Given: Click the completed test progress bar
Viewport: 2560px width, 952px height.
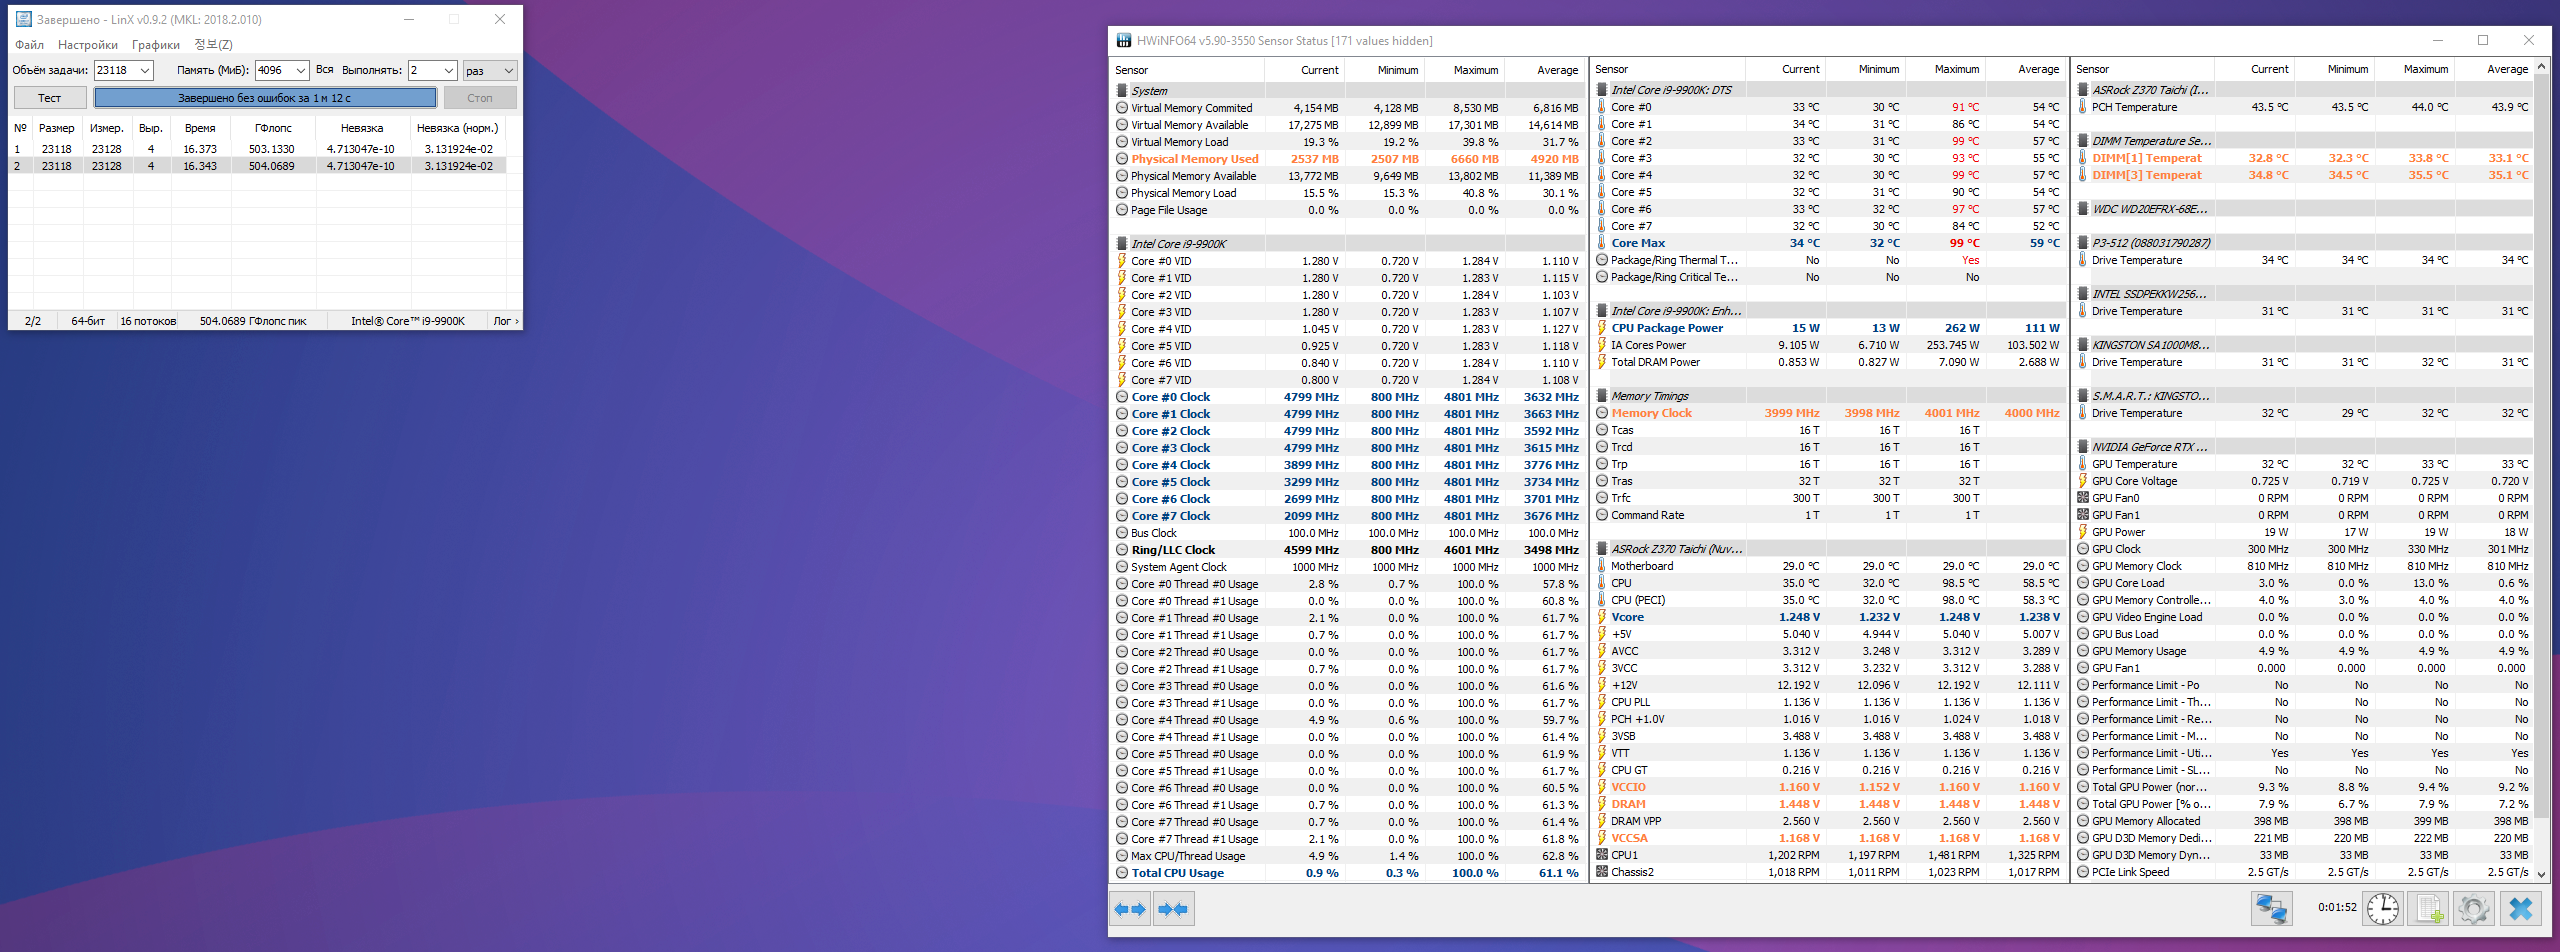Looking at the screenshot, I should coord(265,98).
